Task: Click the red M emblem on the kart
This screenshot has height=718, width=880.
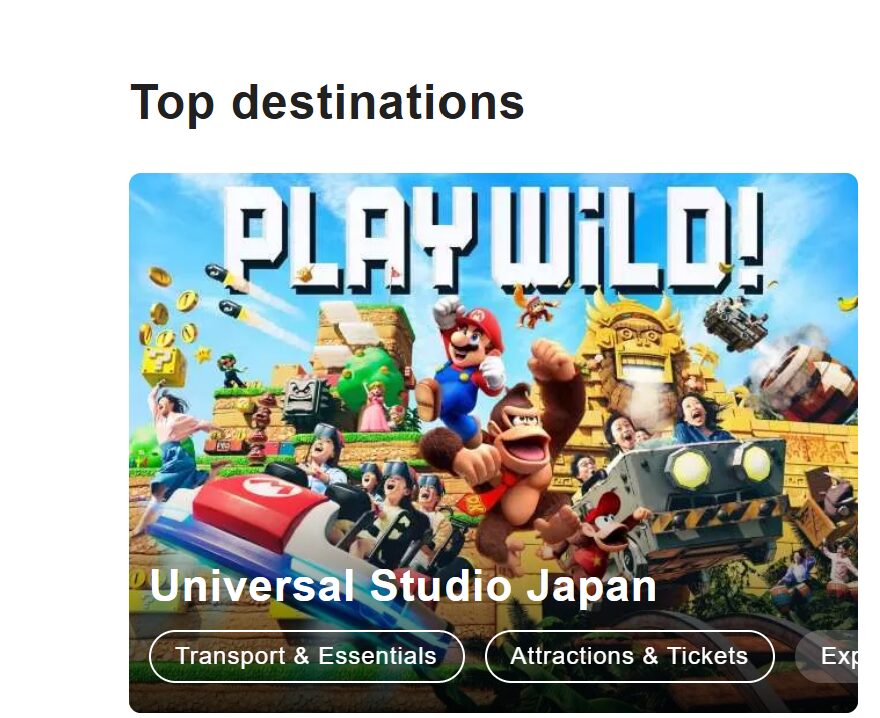Action: [273, 486]
